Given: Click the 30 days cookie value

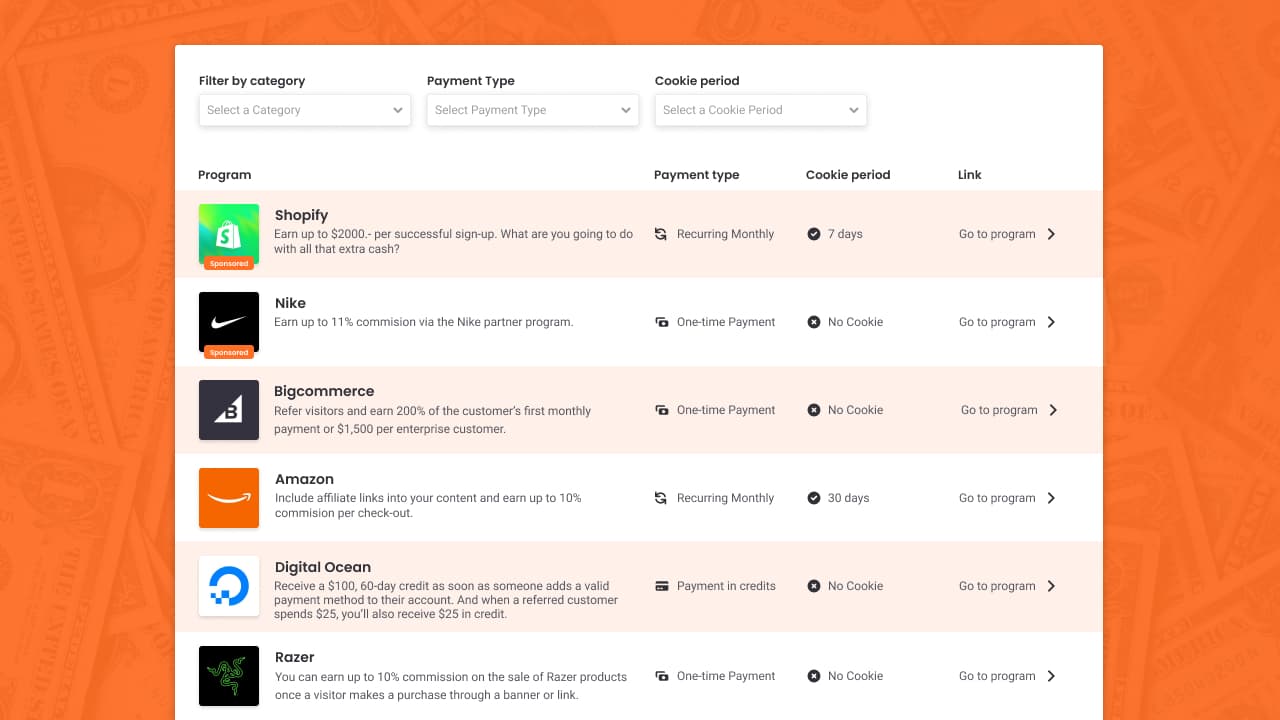Looking at the screenshot, I should (849, 498).
